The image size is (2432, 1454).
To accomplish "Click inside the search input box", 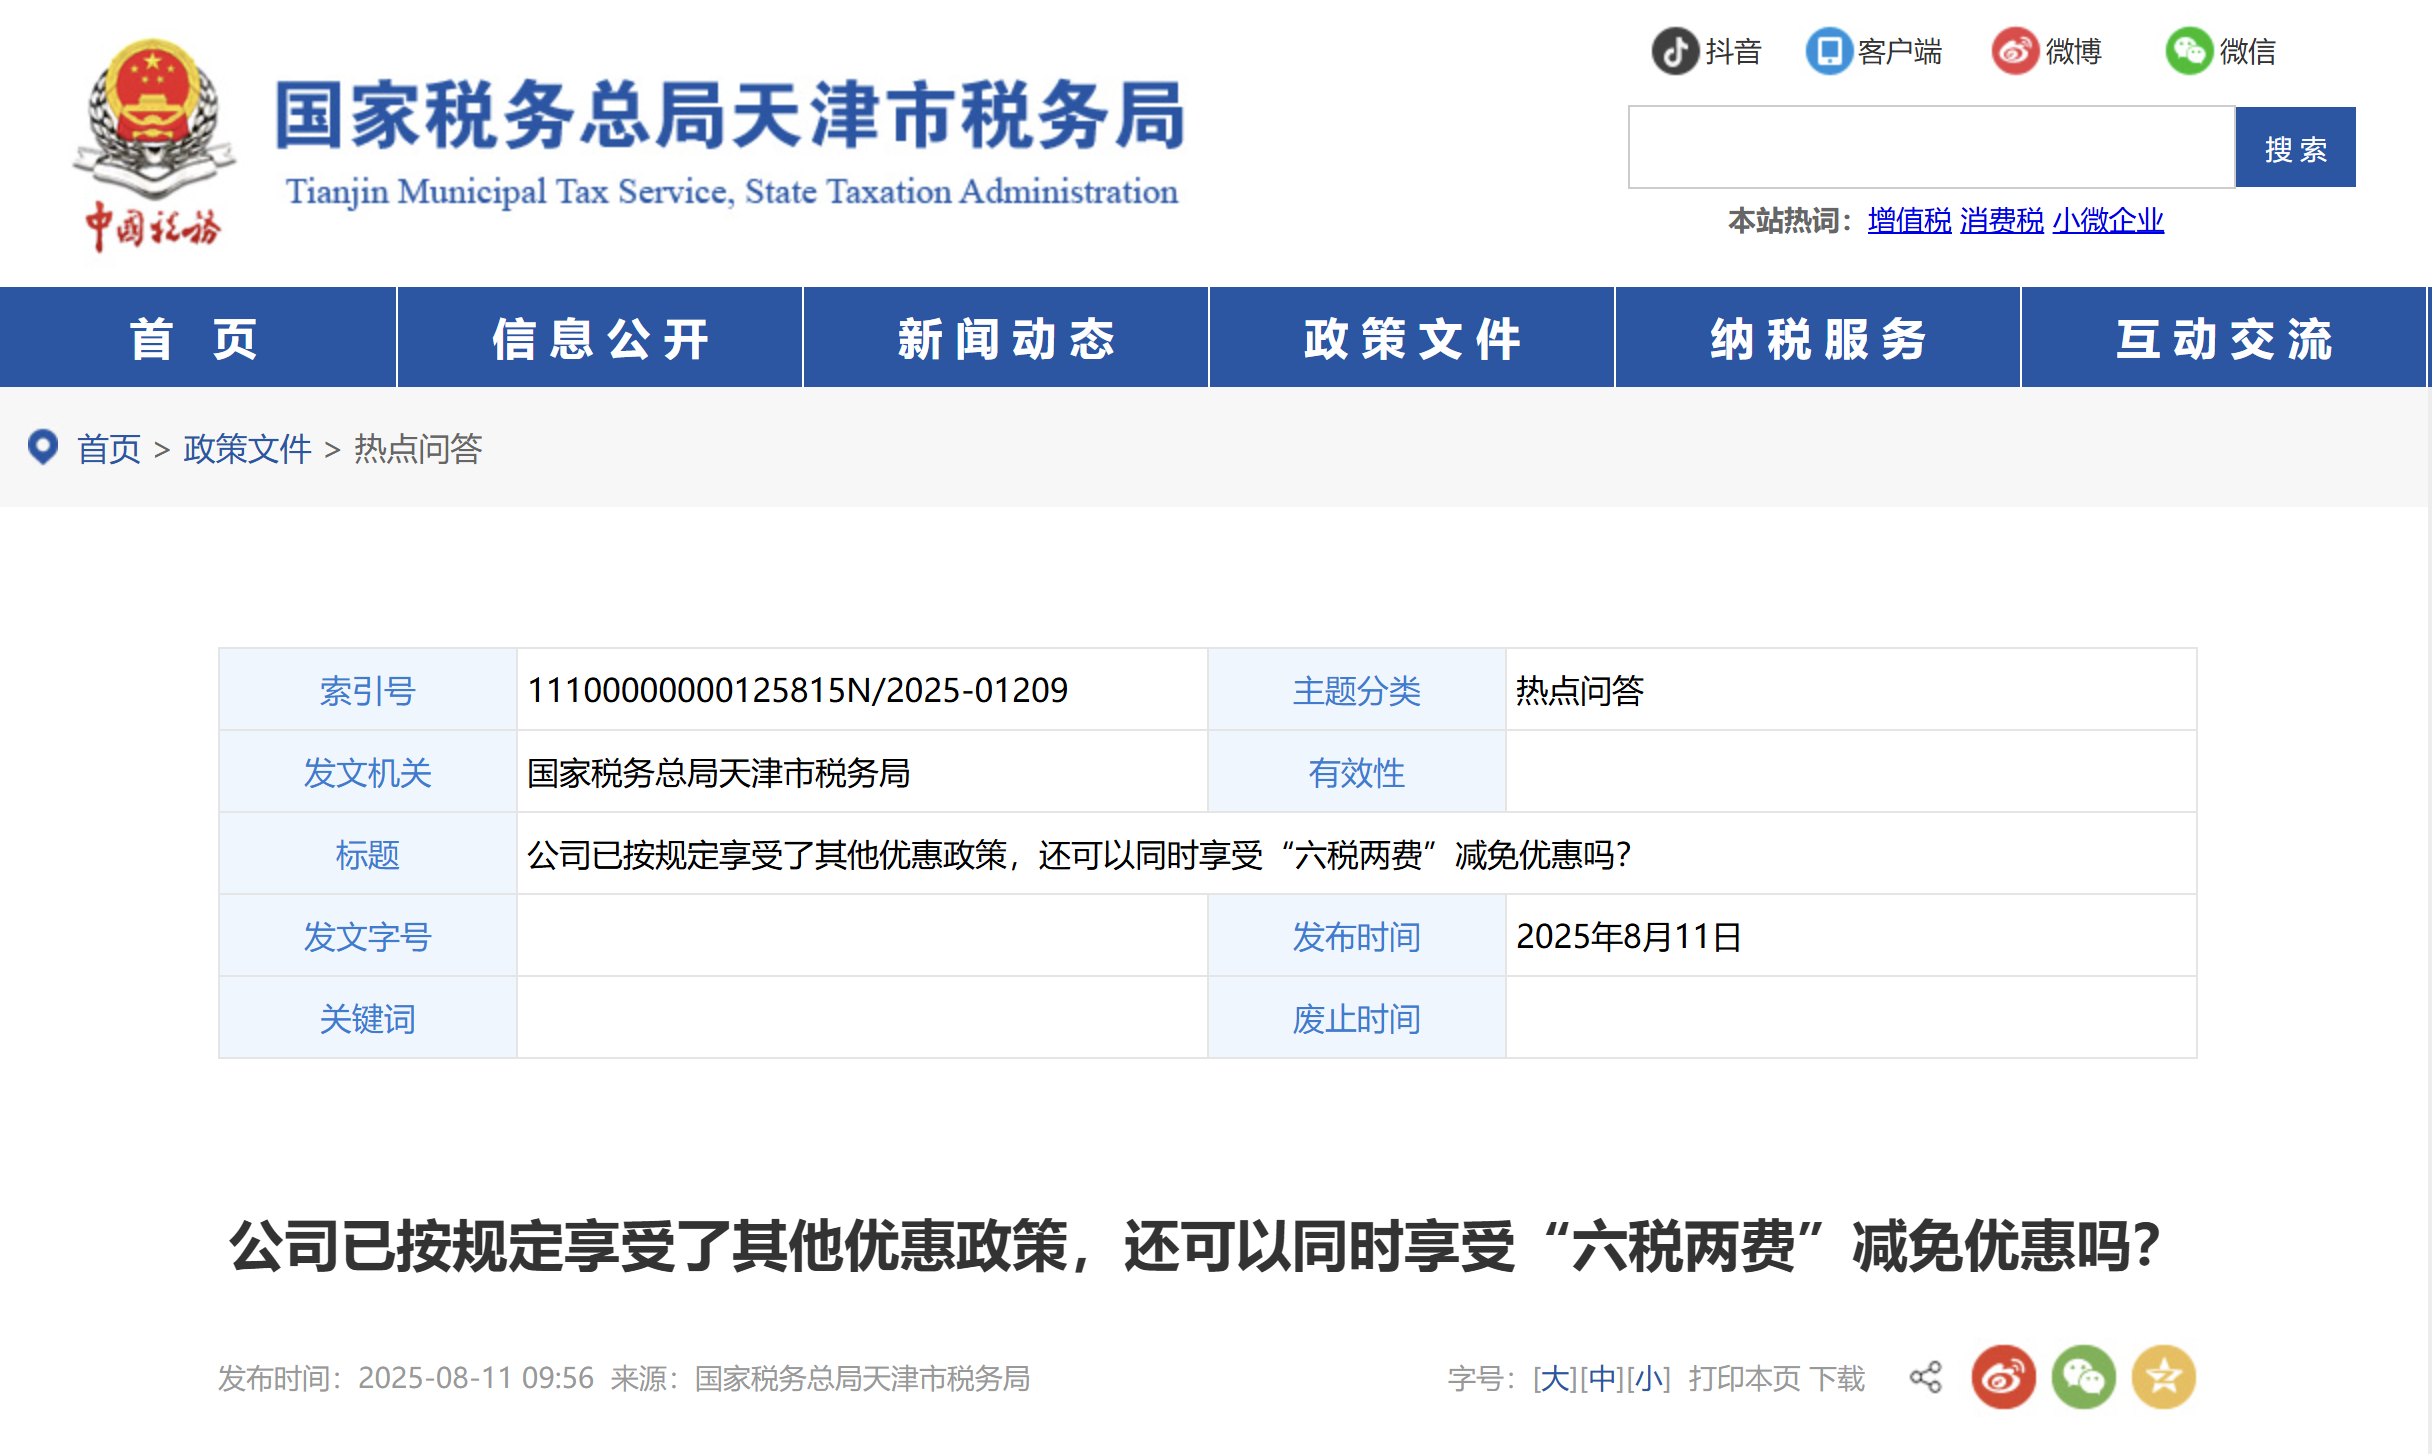I will pos(1930,147).
